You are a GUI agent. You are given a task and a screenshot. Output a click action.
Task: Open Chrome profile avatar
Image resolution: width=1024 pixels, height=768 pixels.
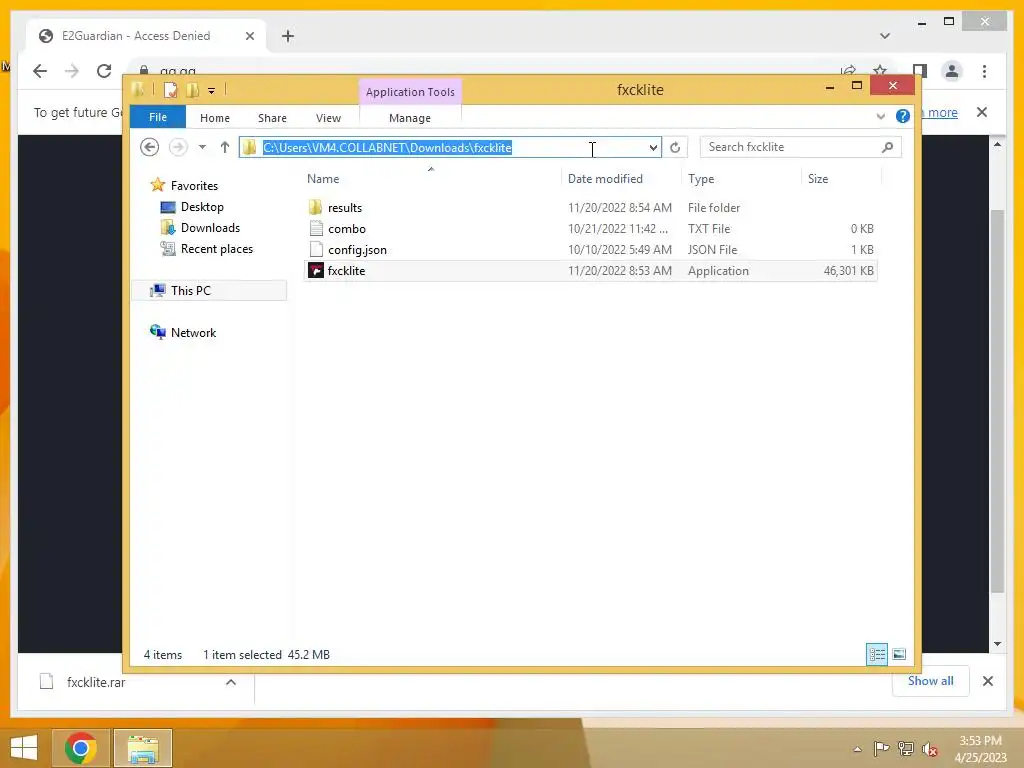[952, 71]
